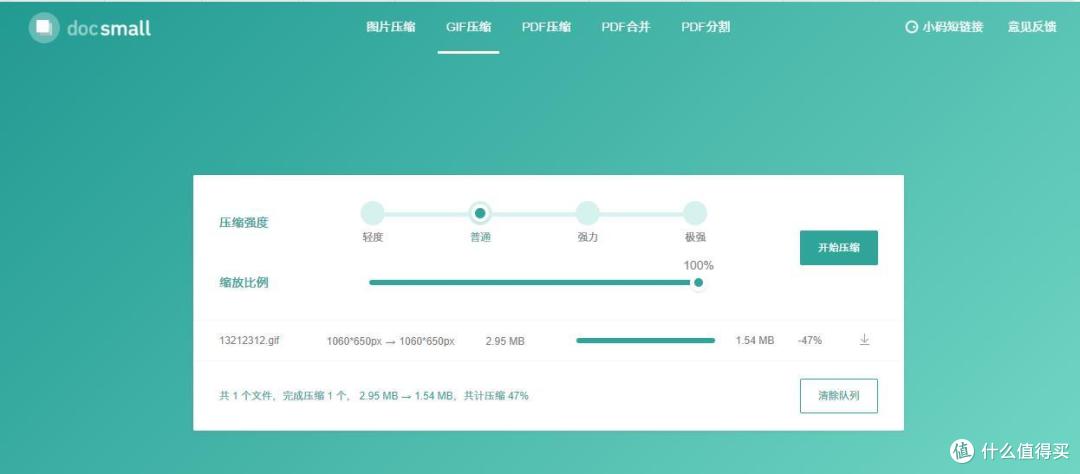Screen dimensions: 1080x474
Task: Select 极强 compression strength
Action: click(695, 213)
